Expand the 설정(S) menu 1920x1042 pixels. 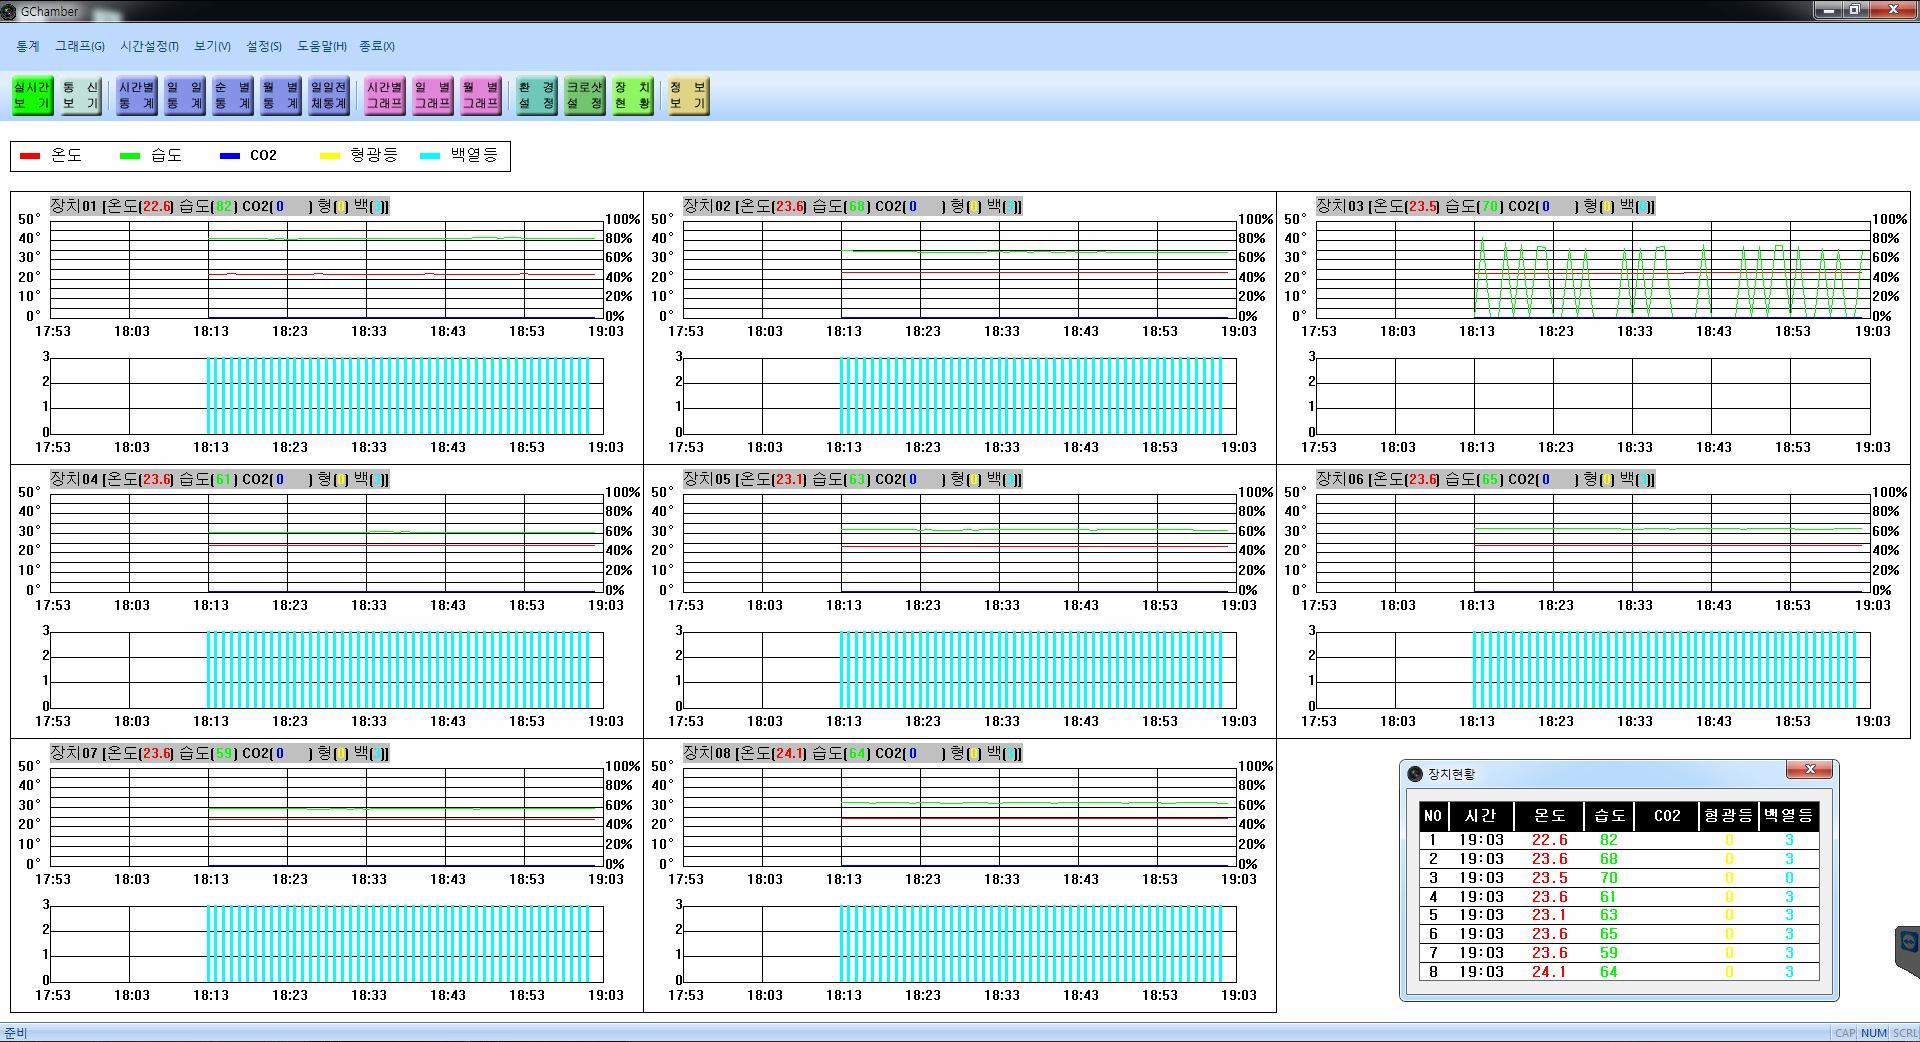(x=264, y=46)
